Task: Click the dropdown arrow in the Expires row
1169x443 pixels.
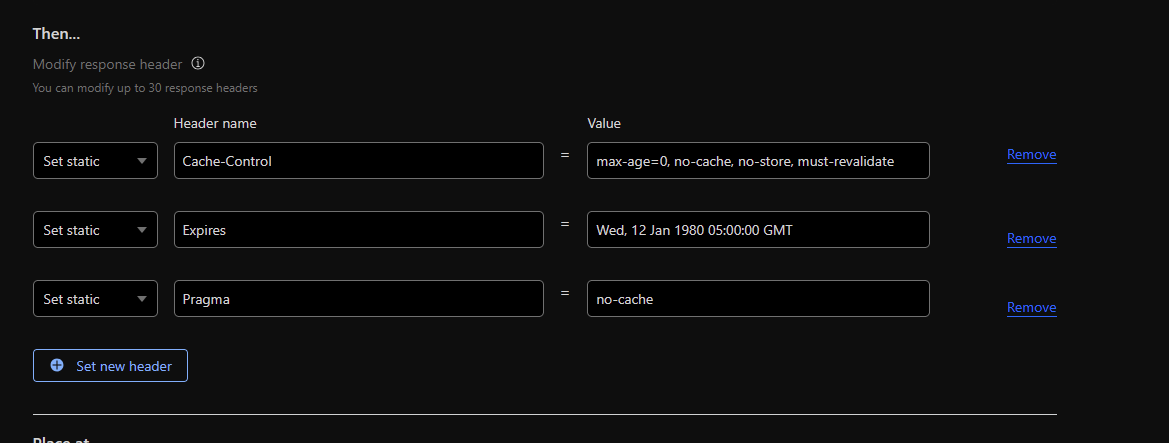Action: pos(142,230)
